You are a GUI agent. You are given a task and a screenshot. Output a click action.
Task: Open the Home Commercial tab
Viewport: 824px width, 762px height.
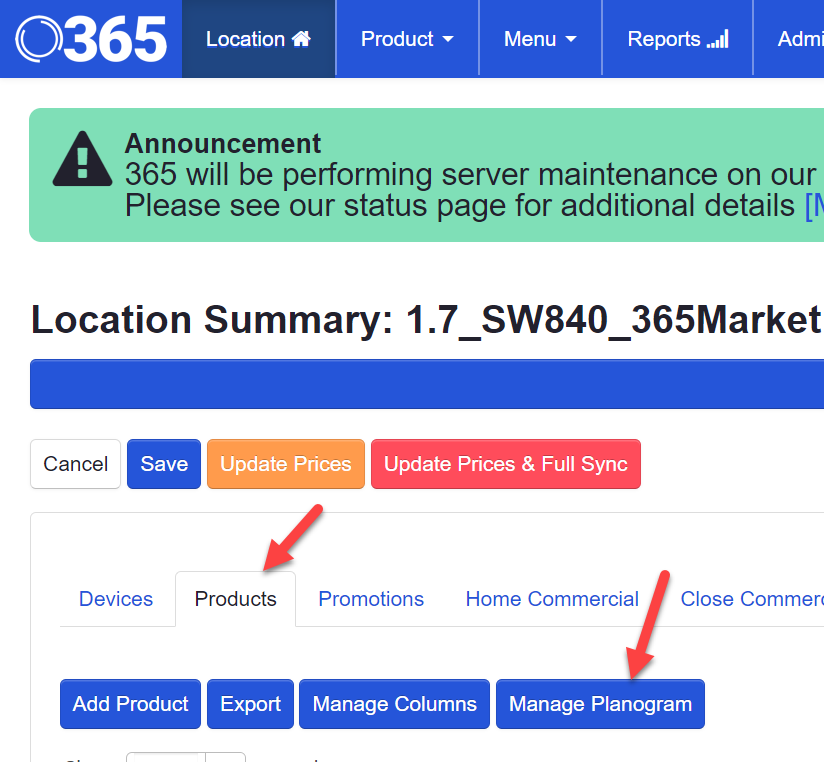click(552, 599)
